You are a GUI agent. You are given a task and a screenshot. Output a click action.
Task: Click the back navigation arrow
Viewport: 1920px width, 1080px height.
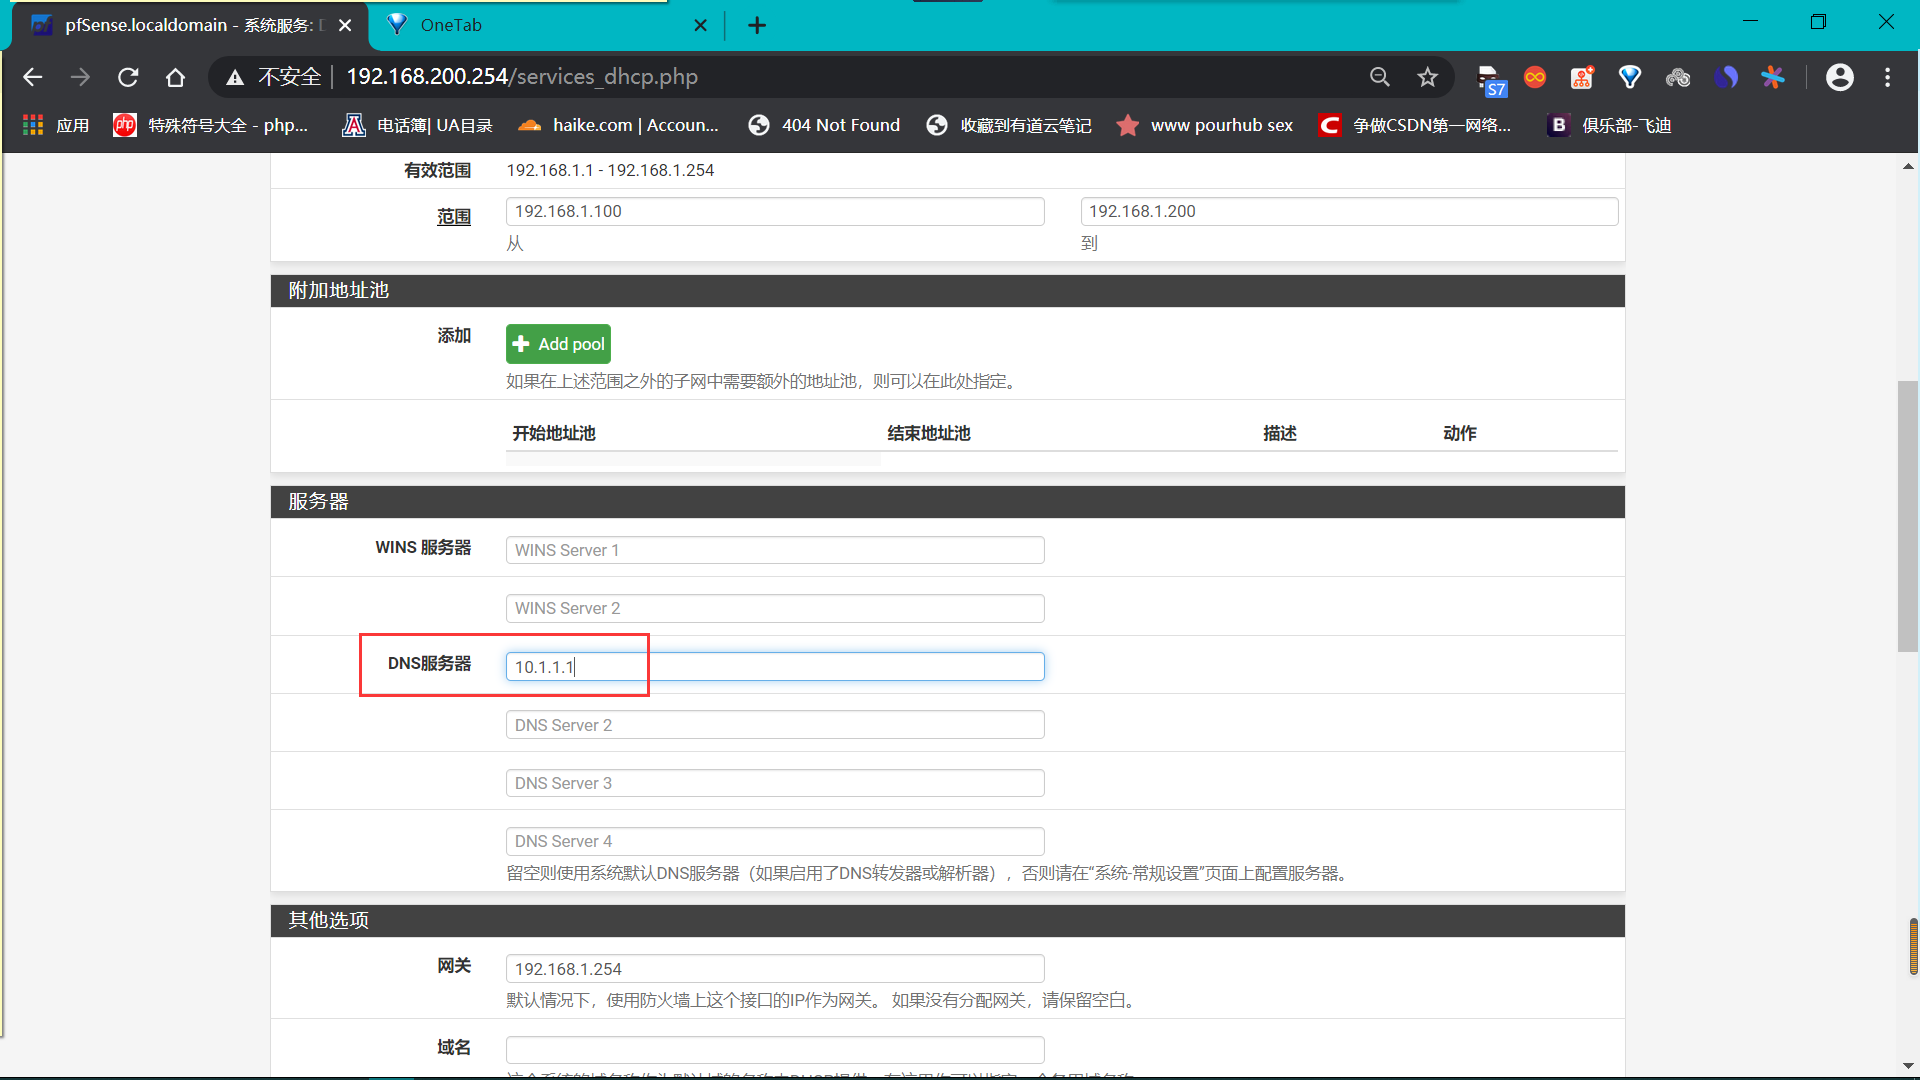tap(33, 77)
